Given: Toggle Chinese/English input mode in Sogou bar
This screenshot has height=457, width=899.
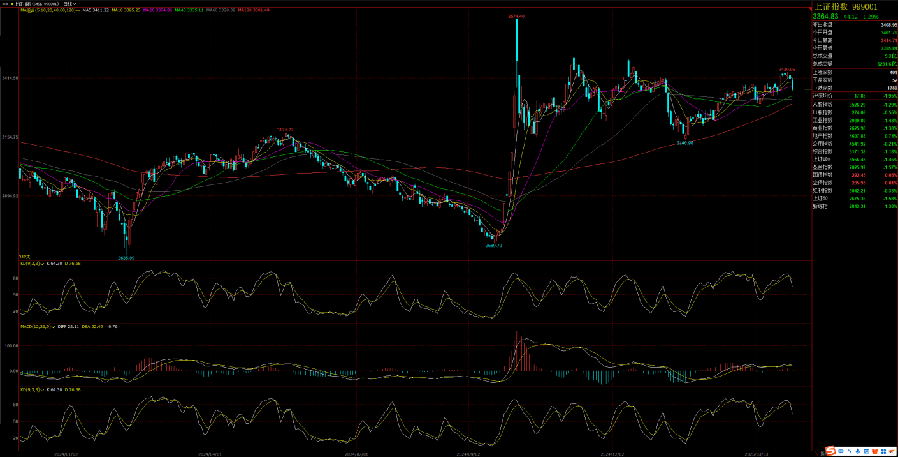Looking at the screenshot, I should pos(839,451).
